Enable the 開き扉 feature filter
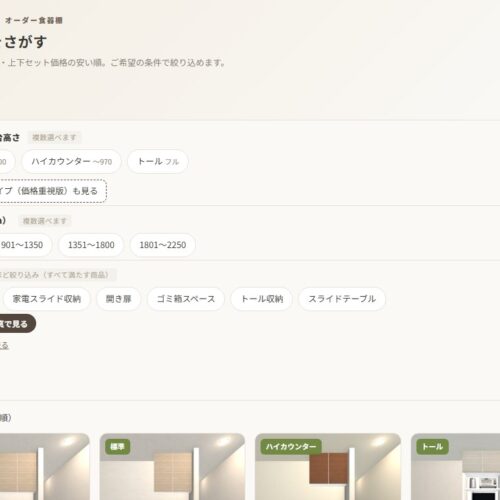 coord(118,299)
